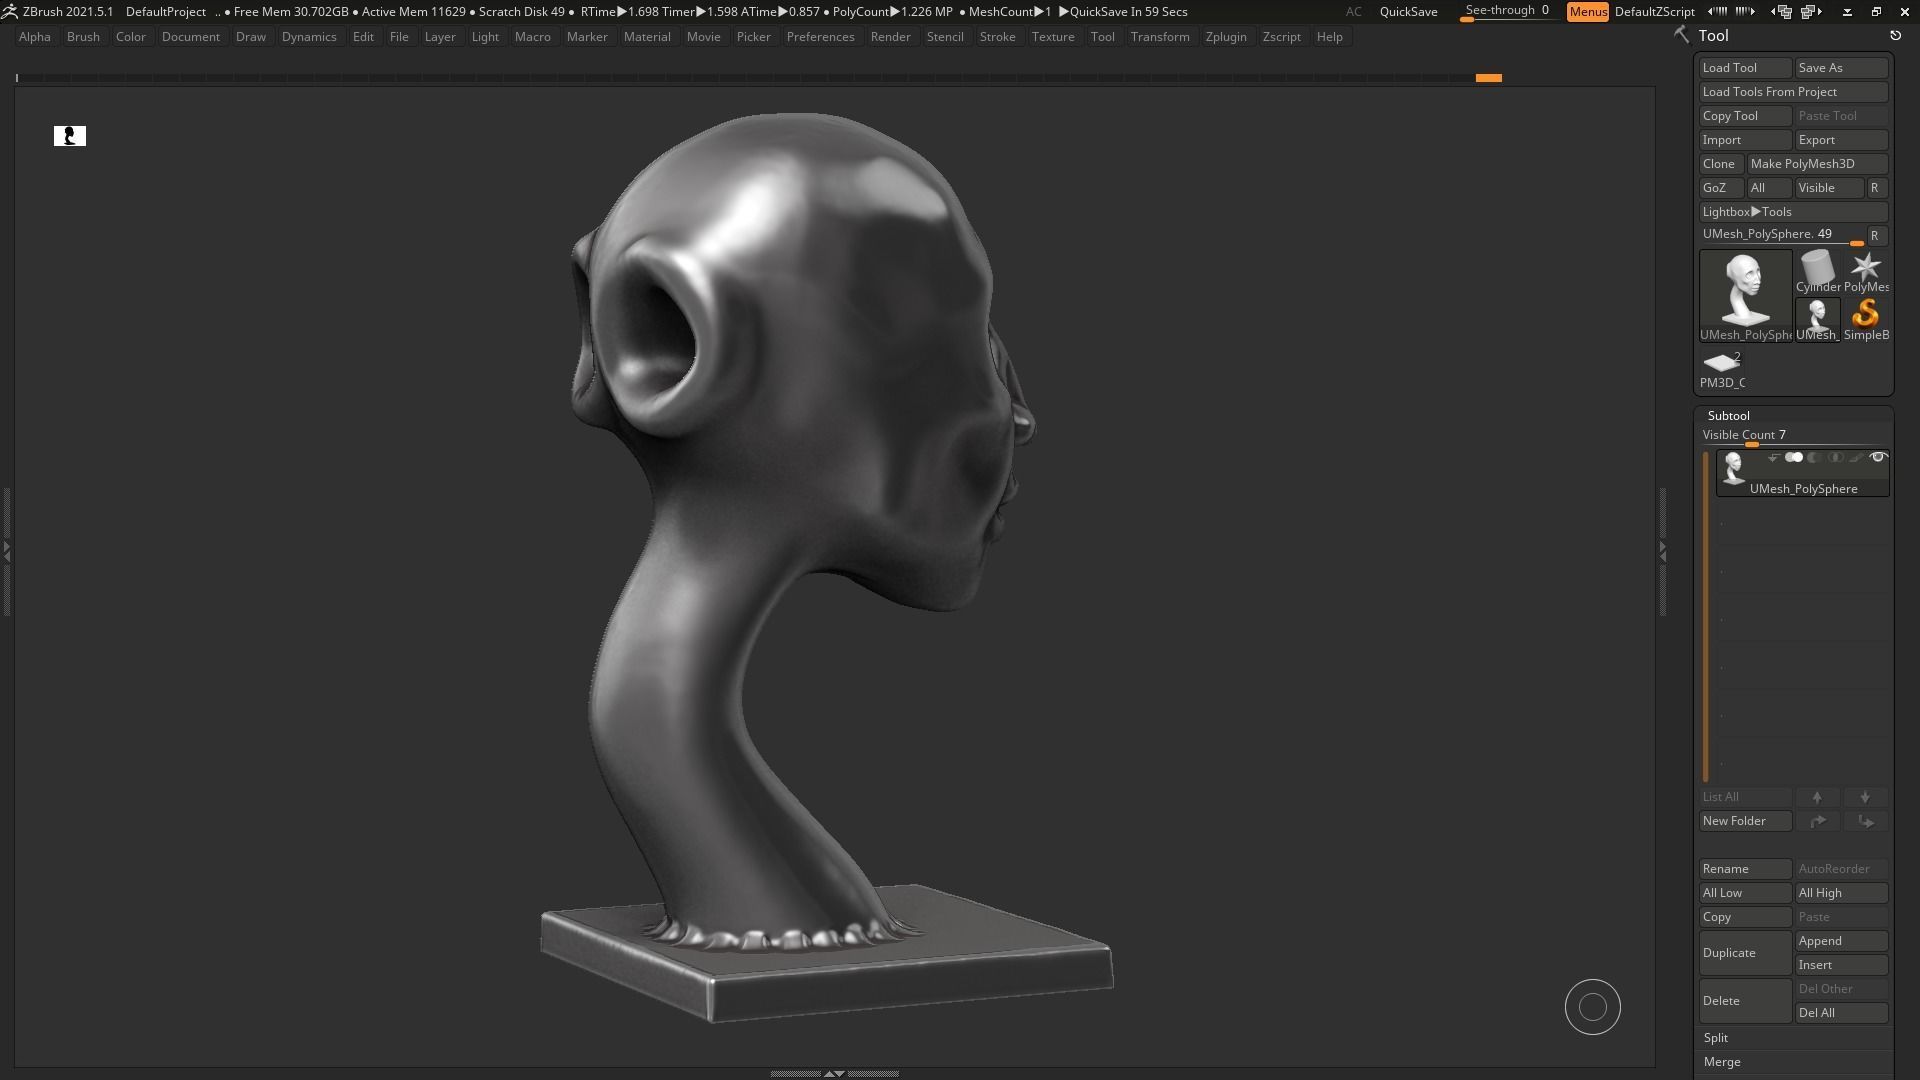This screenshot has height=1080, width=1920.
Task: Click the subtool move-down arrow icon
Action: (1865, 797)
